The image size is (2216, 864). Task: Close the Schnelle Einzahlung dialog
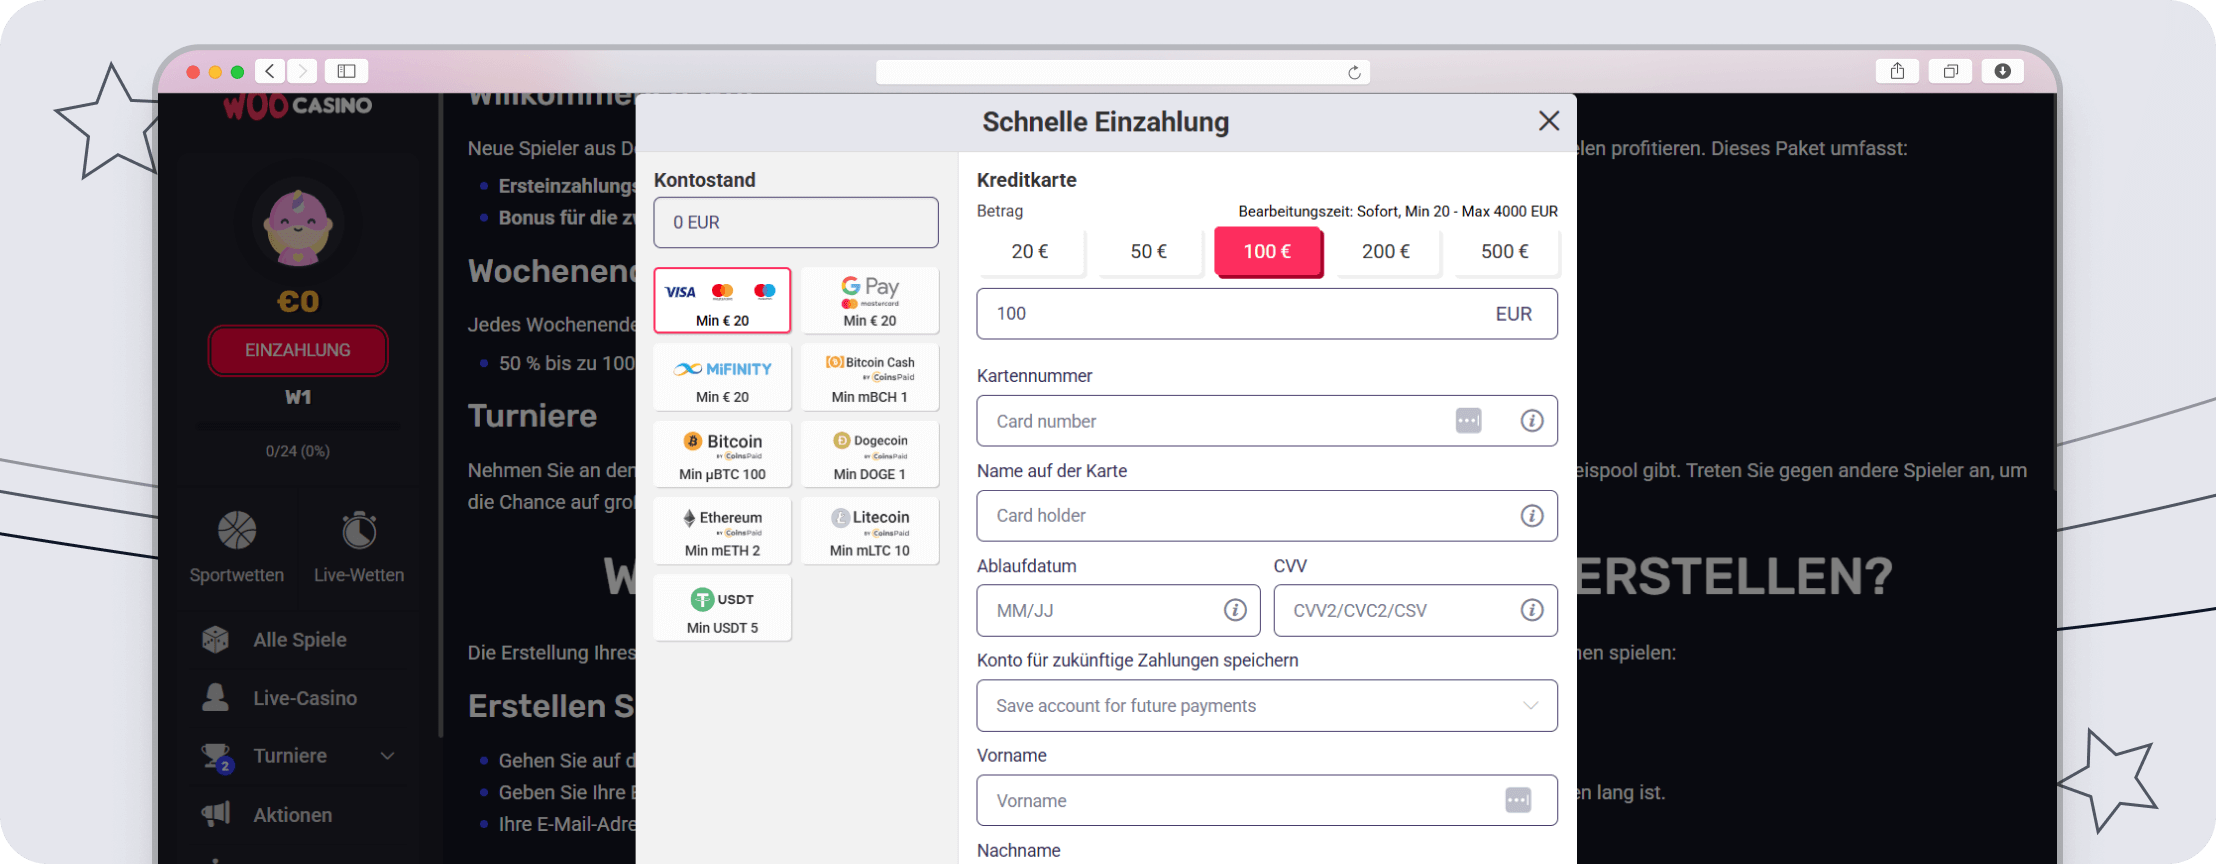click(1549, 121)
